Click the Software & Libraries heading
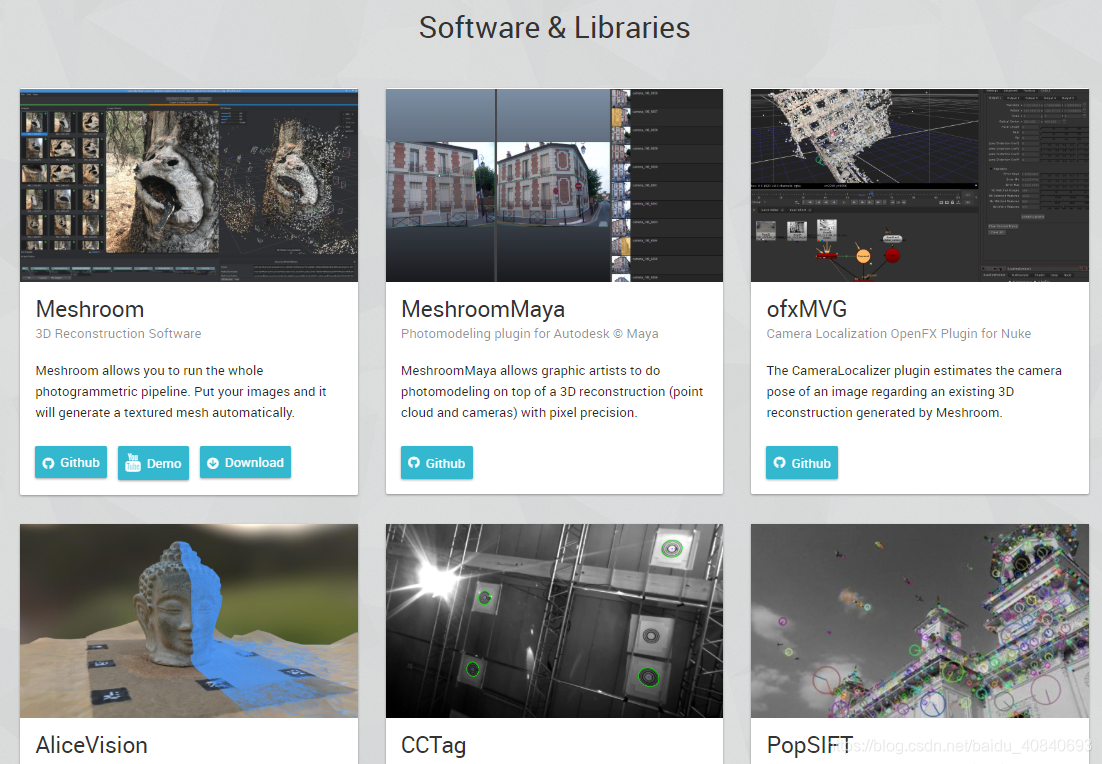This screenshot has width=1102, height=764. point(554,27)
